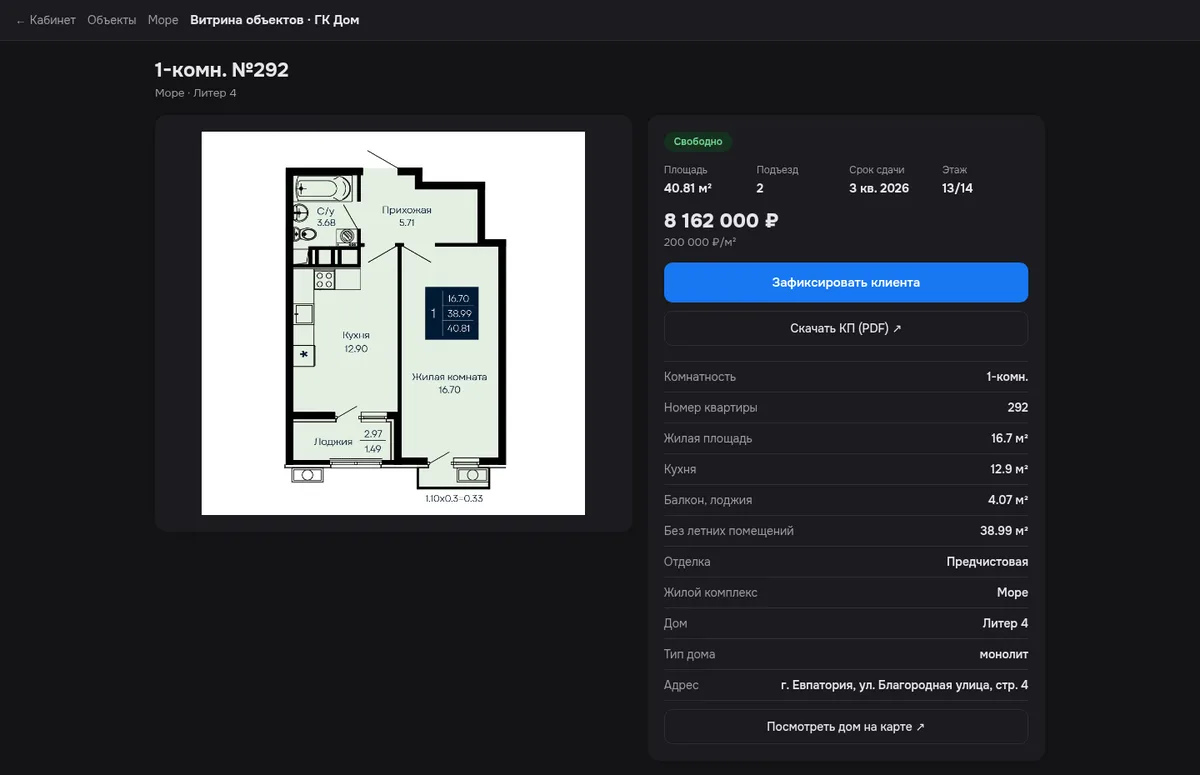Open the apartment floor plan image

(393, 323)
